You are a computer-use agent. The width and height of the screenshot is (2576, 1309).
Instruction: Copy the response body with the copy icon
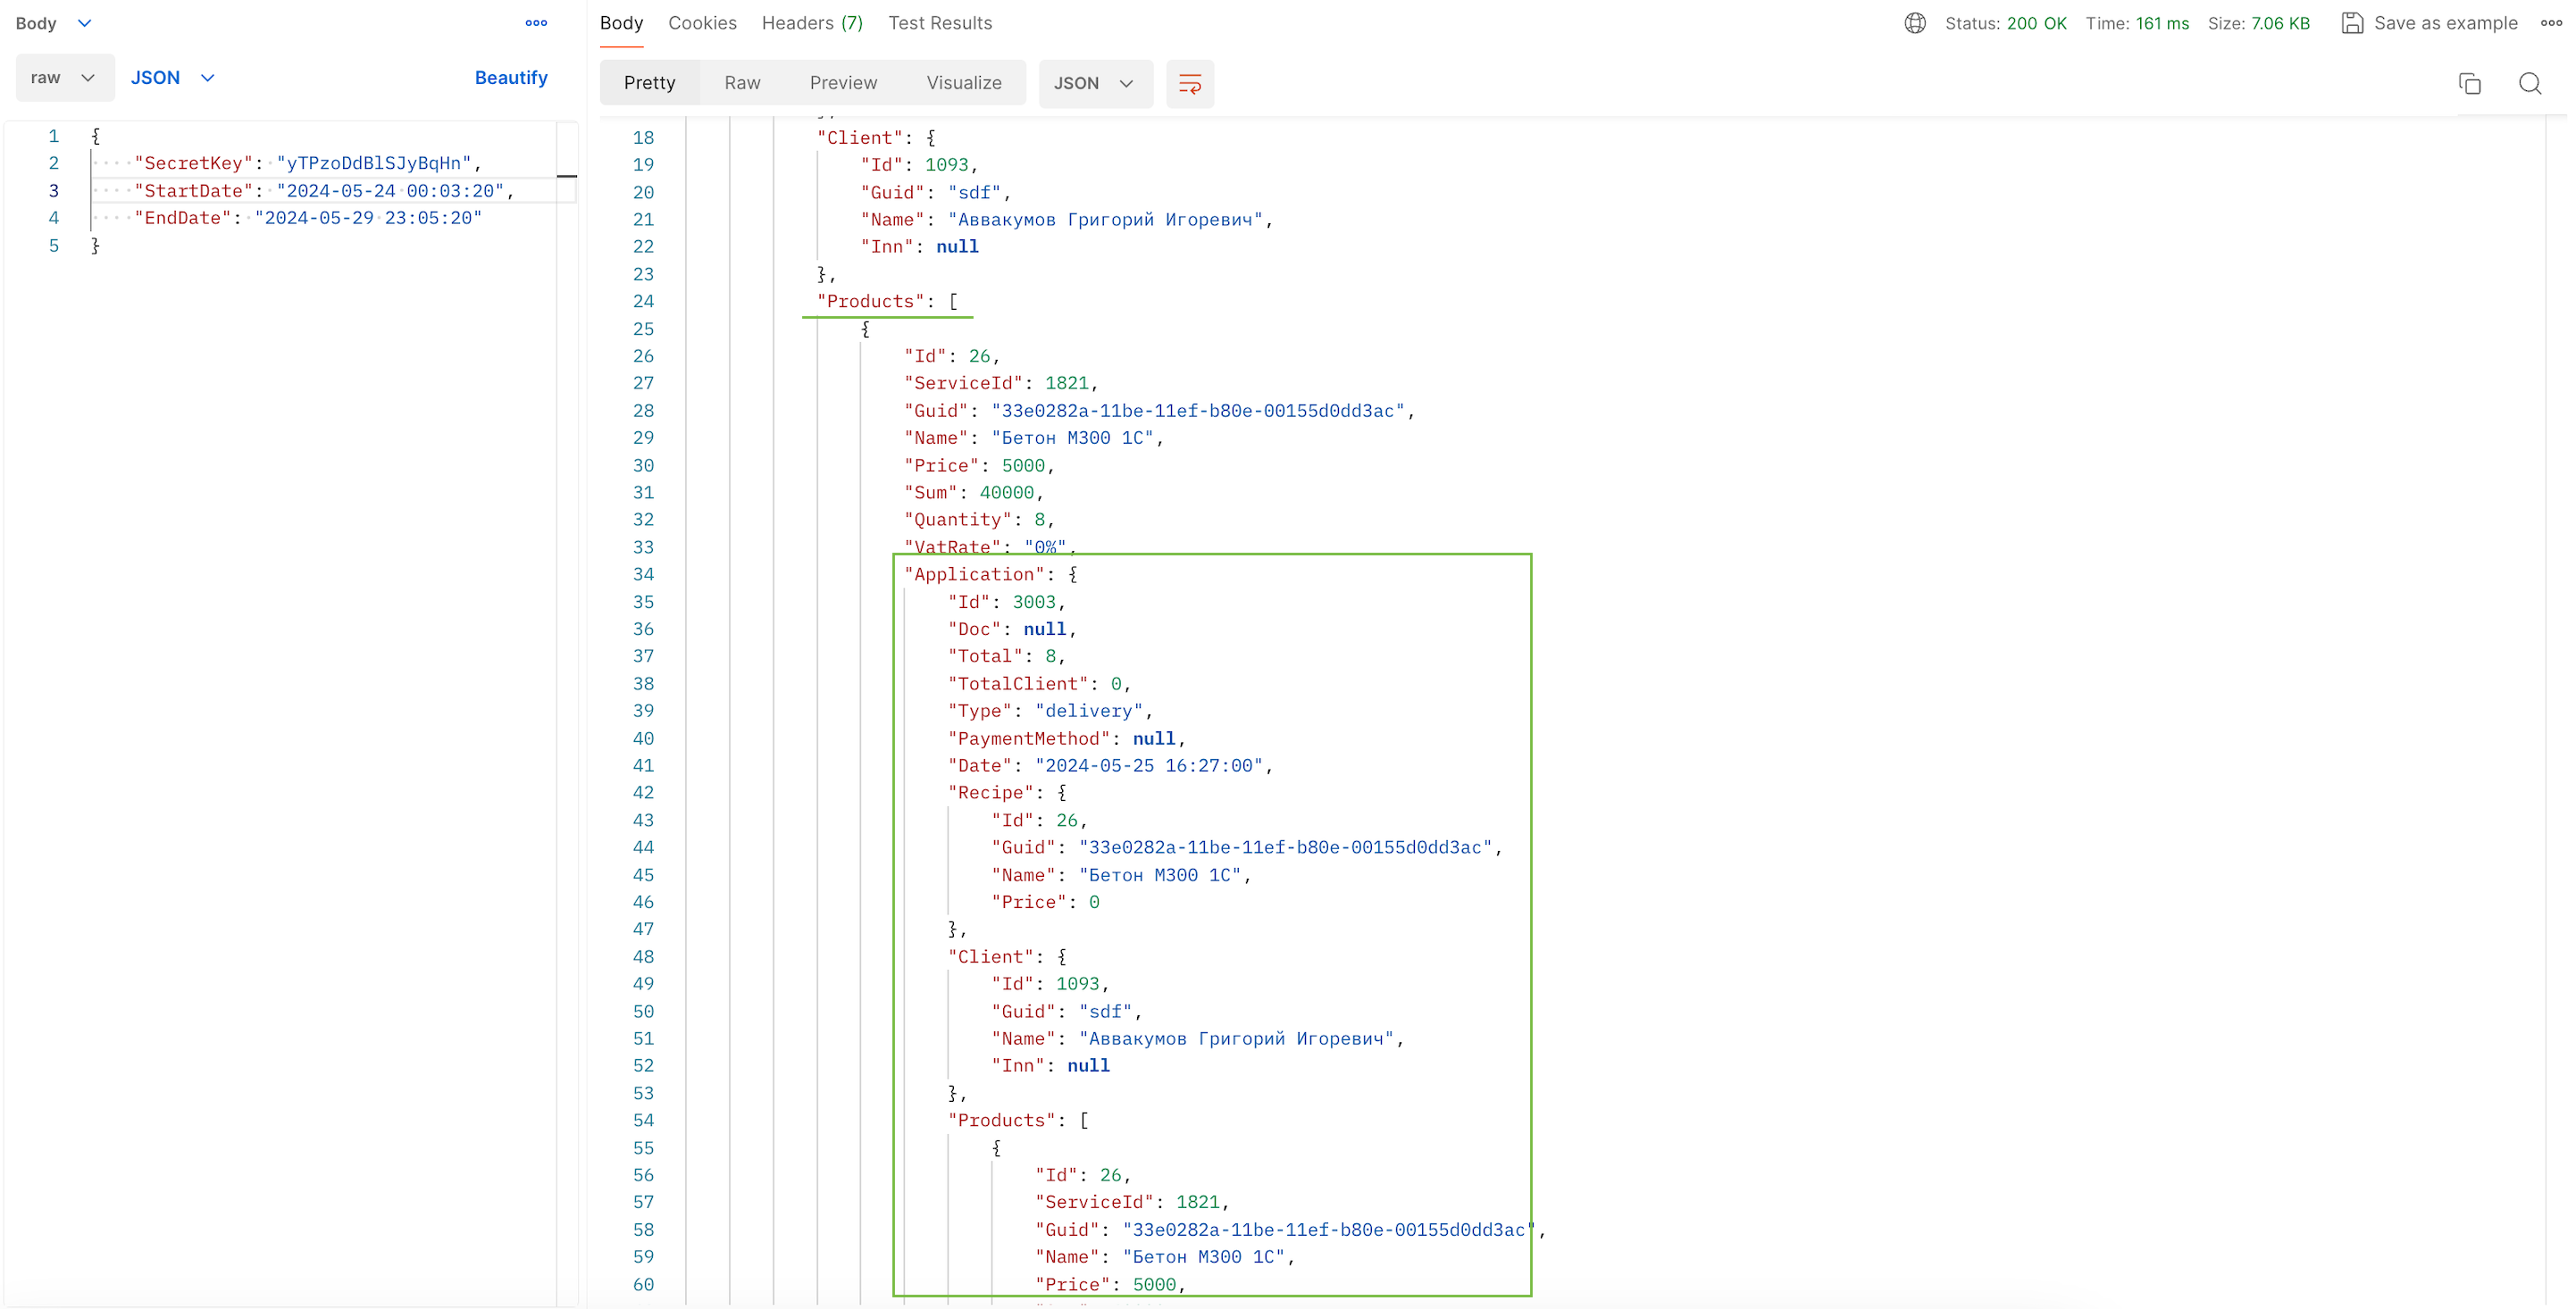[2469, 84]
